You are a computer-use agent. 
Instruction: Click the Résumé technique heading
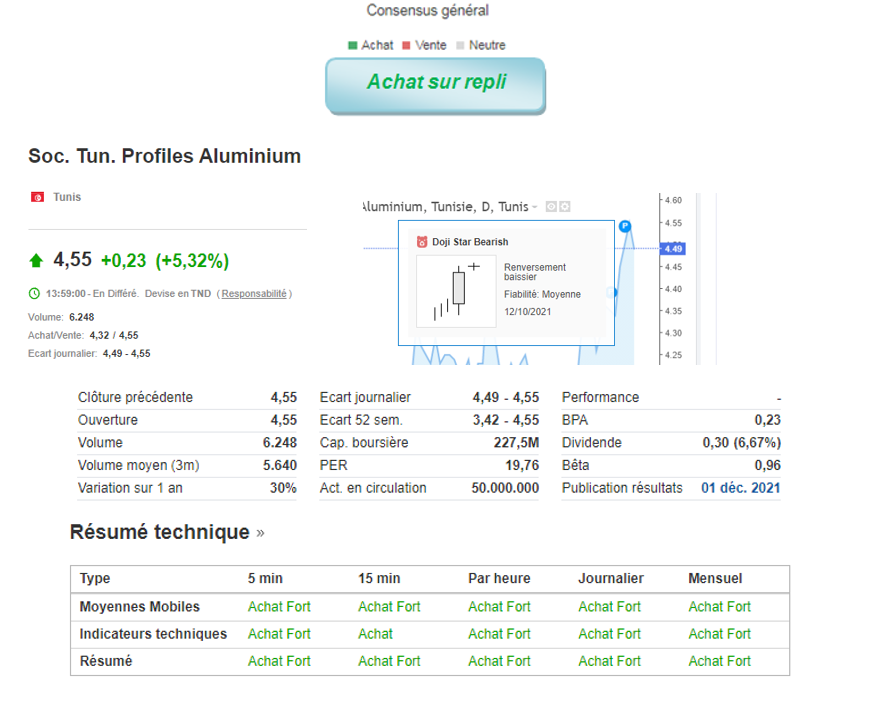tap(159, 532)
